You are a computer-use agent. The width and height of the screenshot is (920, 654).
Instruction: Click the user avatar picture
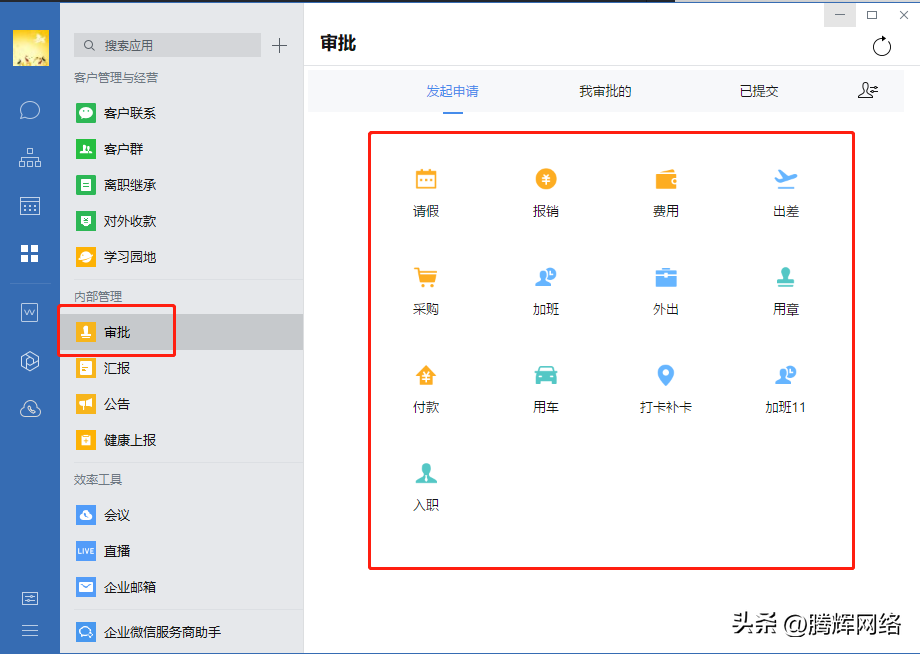(x=31, y=48)
